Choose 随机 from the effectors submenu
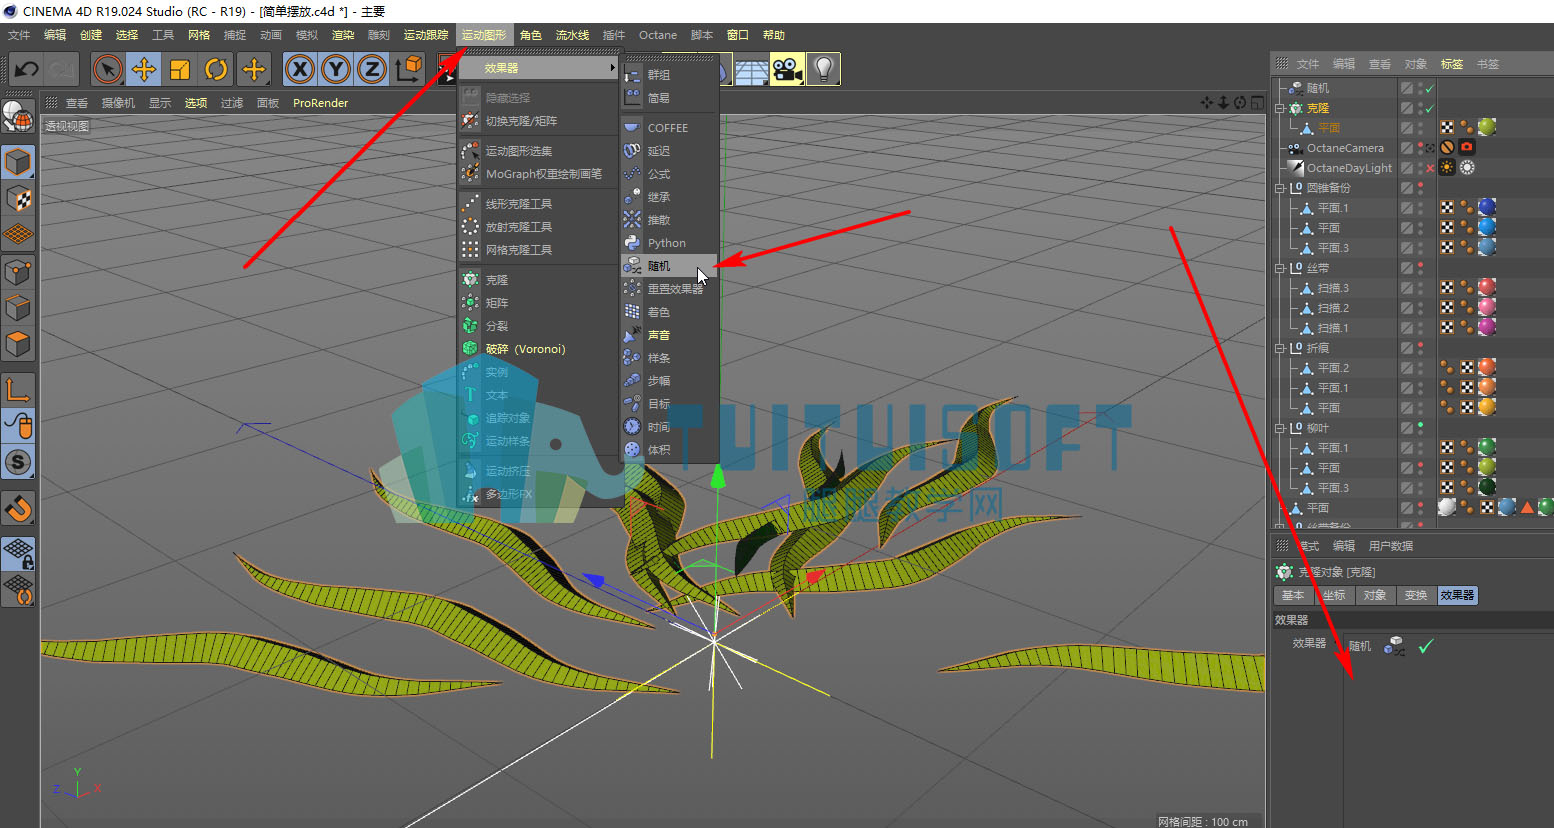 coord(669,266)
